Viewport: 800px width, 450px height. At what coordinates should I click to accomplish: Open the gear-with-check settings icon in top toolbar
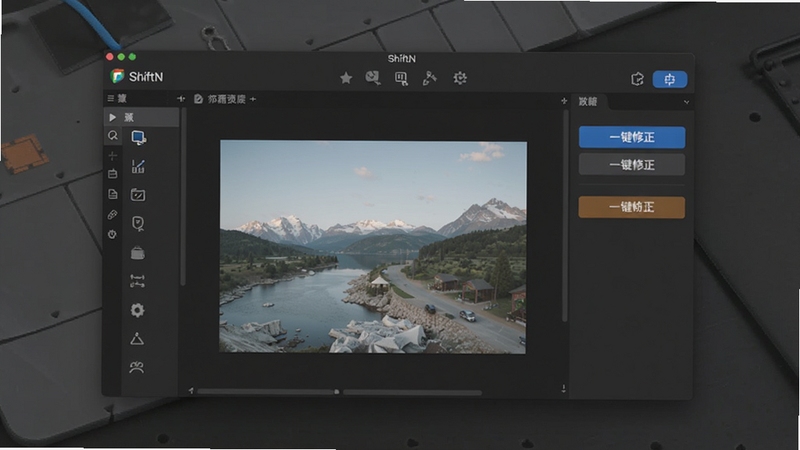460,78
